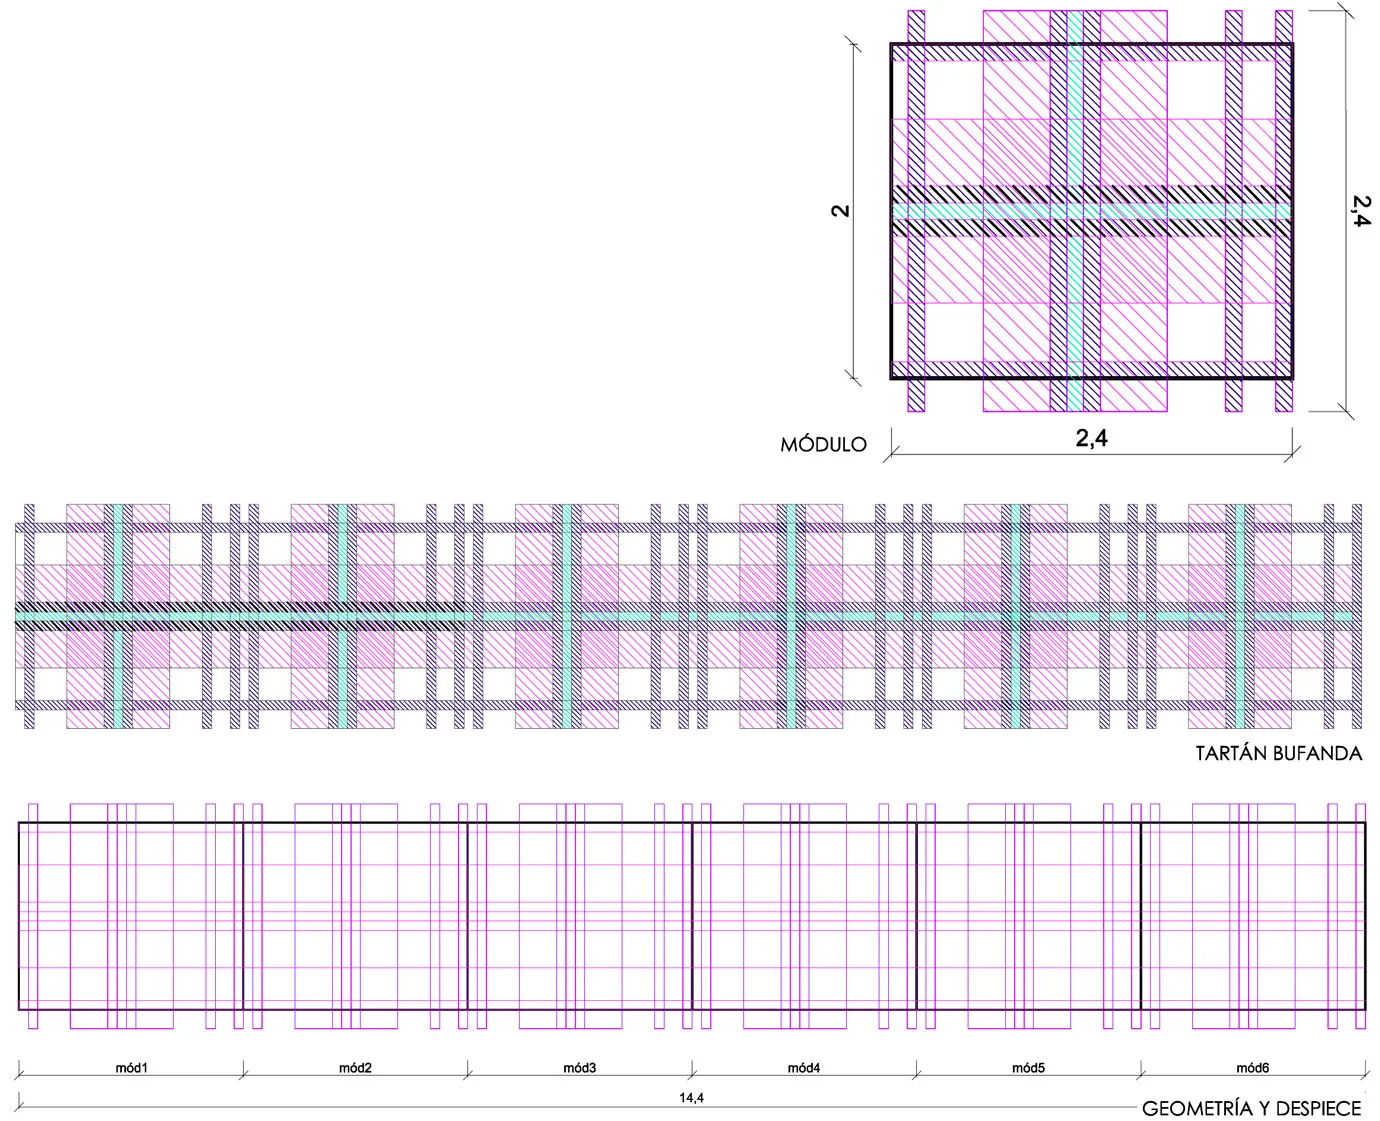Screen dimensions: 1380x1121
Task: Click the MÓDULO label
Action: pyautogui.click(x=823, y=446)
